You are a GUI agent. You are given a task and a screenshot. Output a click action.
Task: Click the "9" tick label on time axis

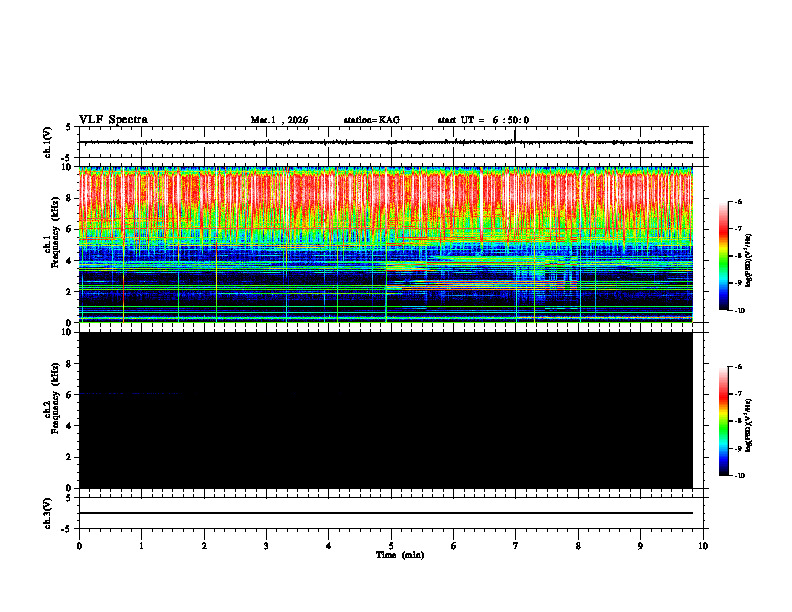(640, 546)
